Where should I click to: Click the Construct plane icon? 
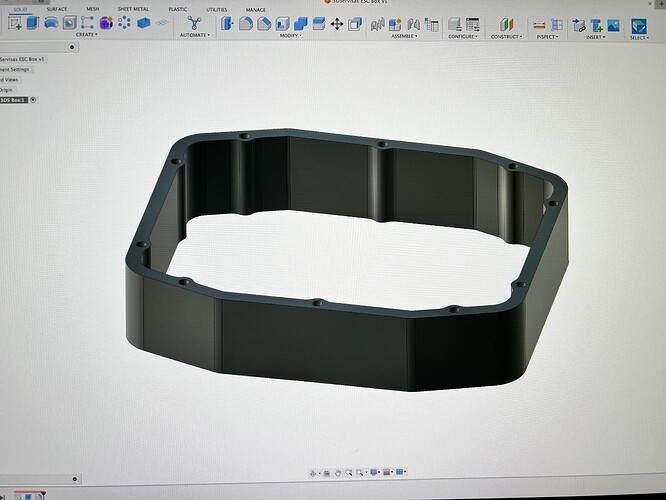(506, 25)
